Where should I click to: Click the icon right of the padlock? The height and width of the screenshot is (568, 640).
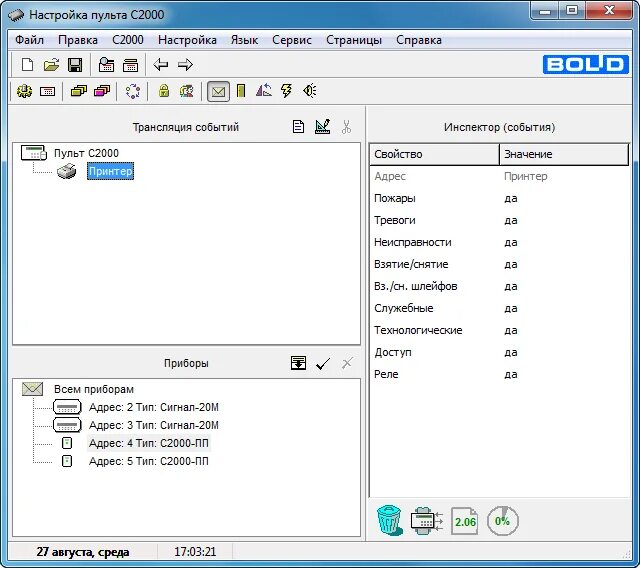point(187,91)
